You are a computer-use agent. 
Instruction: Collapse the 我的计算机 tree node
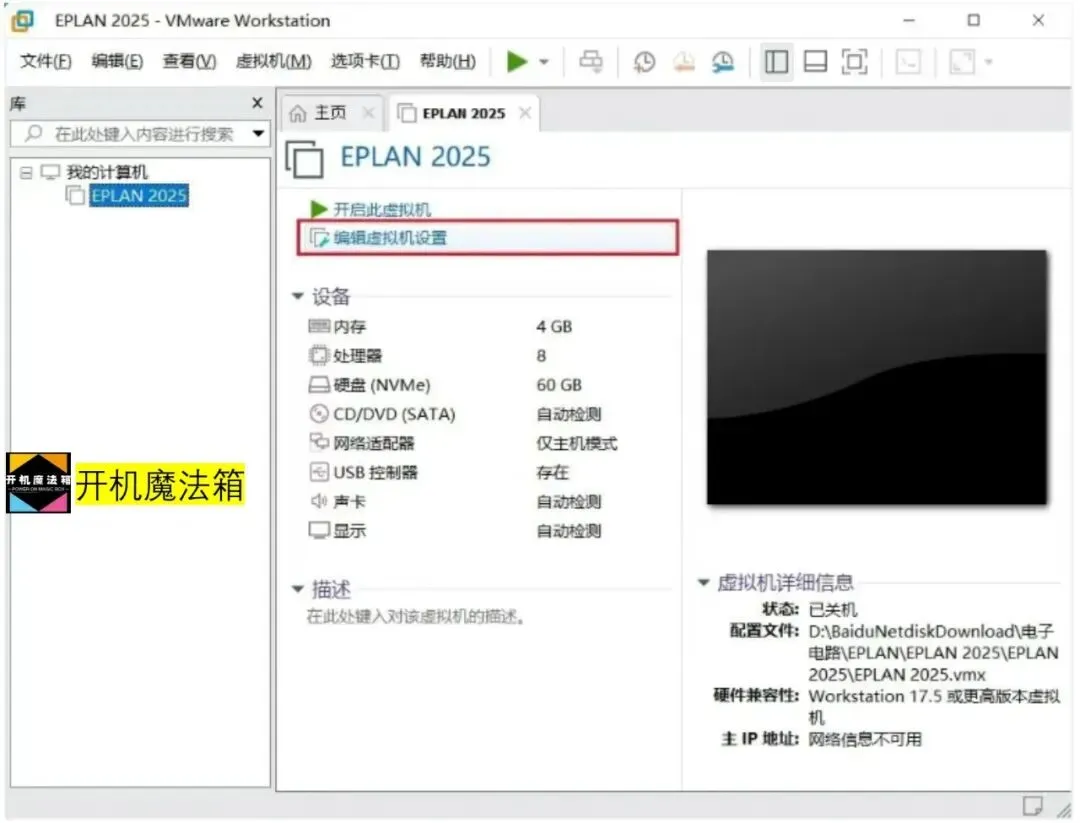[x=26, y=172]
